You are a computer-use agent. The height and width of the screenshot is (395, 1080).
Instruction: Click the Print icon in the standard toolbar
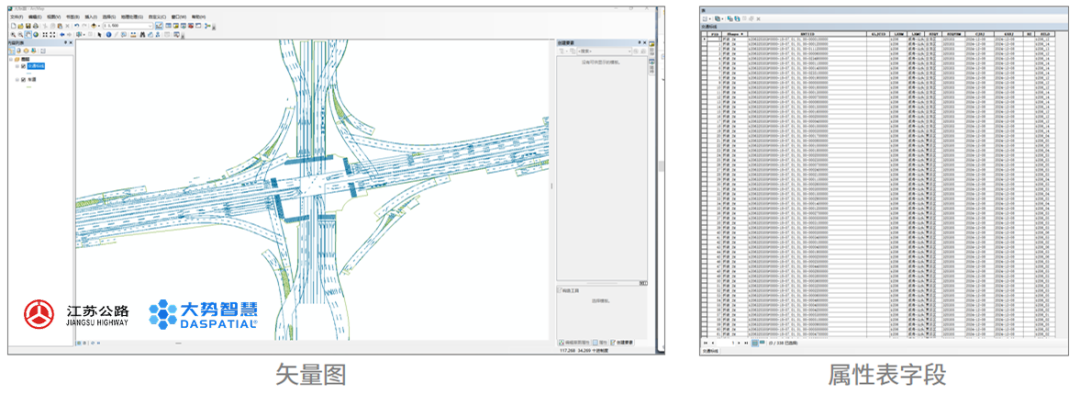[36, 26]
